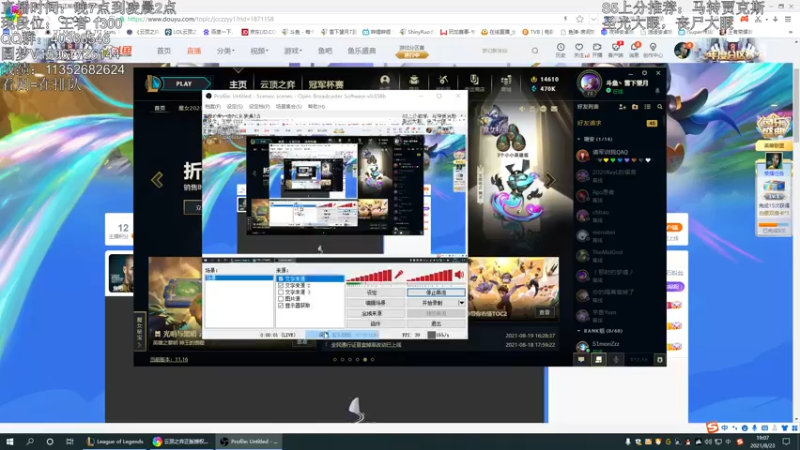Open the 帮助(H) menu in OBS
The image size is (800, 450).
coord(316,107)
